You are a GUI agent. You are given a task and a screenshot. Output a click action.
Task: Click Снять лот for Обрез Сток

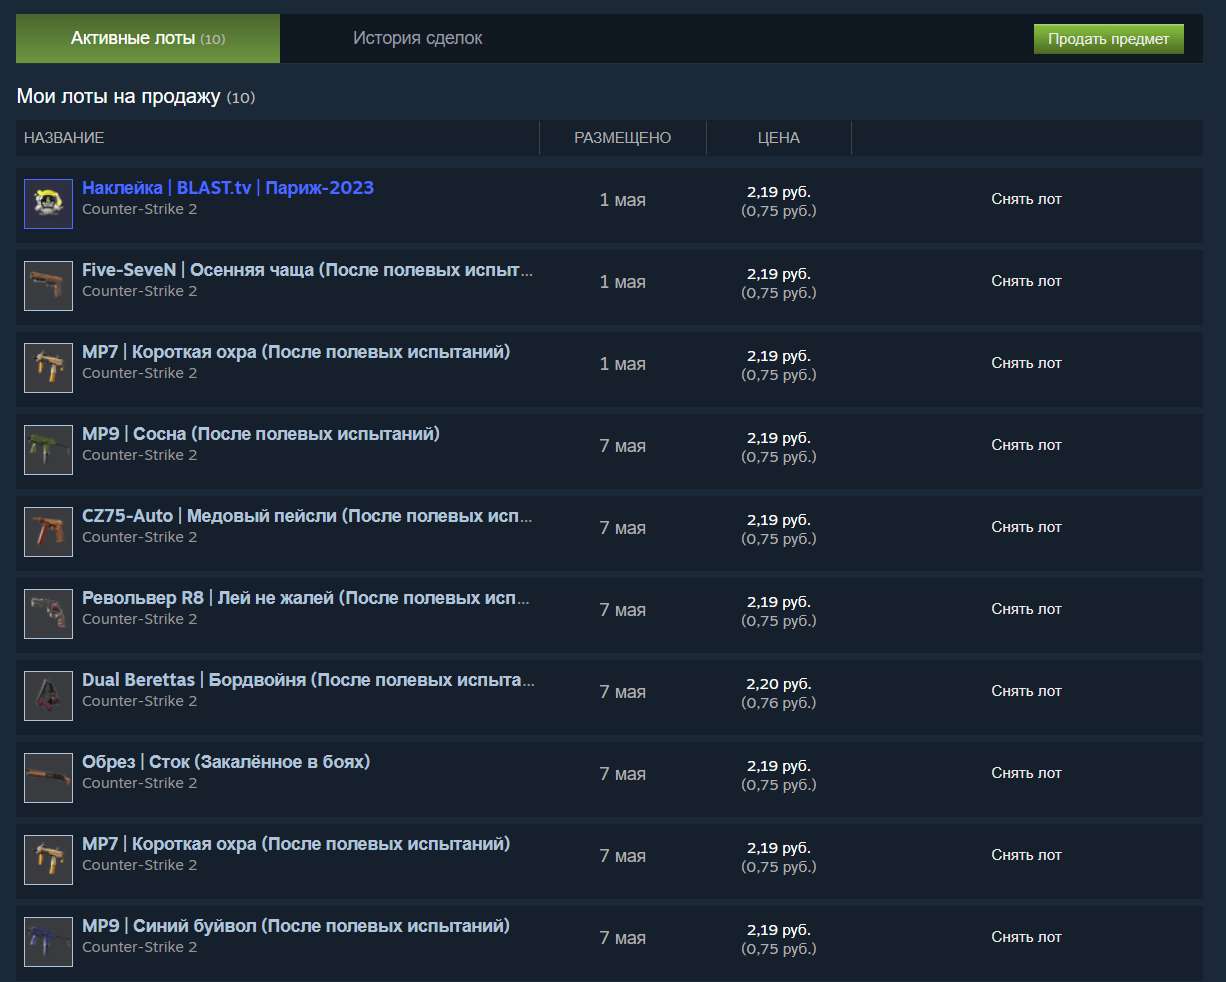point(1026,773)
